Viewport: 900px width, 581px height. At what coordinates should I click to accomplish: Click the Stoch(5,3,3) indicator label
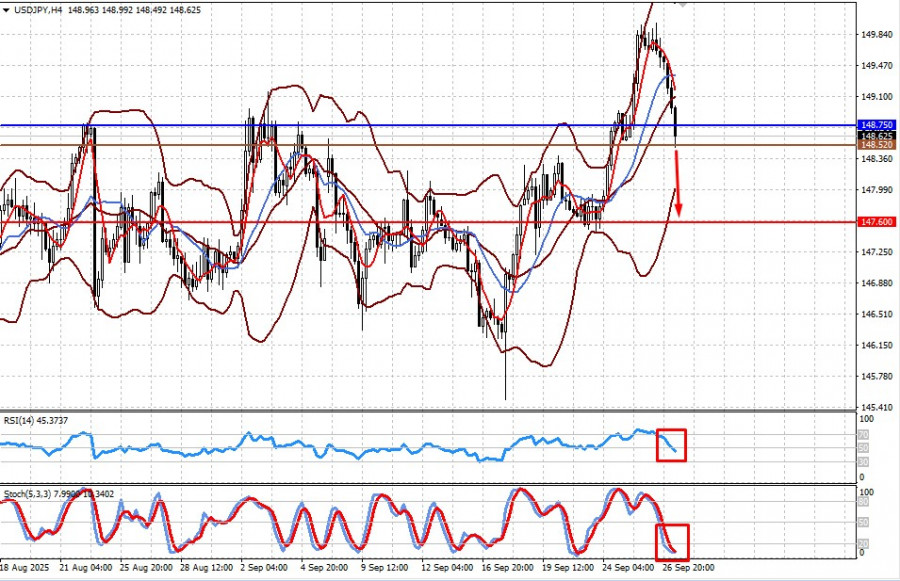59,494
